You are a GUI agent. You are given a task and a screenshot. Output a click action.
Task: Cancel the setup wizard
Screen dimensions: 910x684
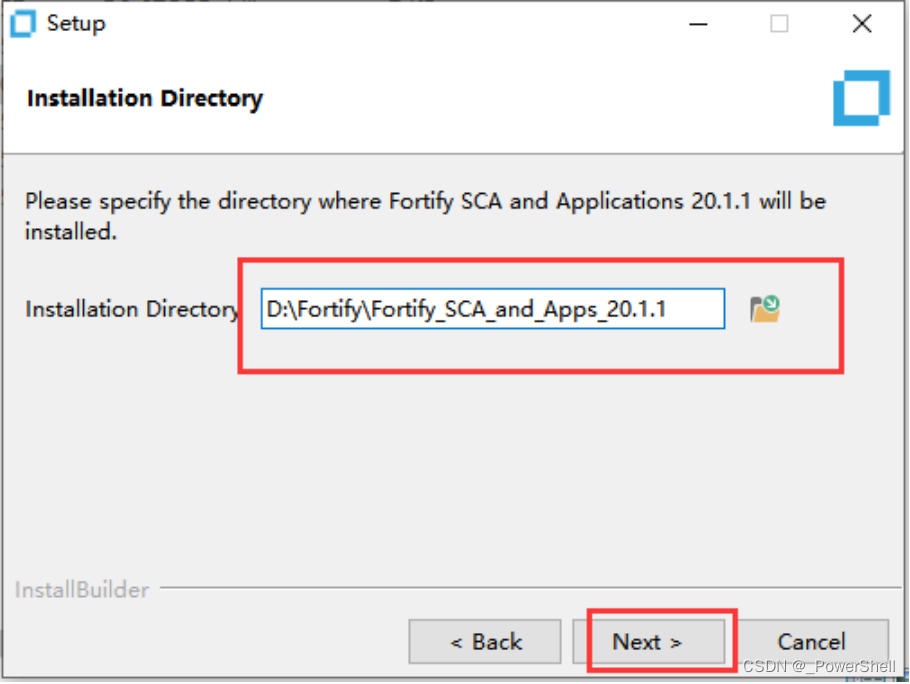[812, 642]
